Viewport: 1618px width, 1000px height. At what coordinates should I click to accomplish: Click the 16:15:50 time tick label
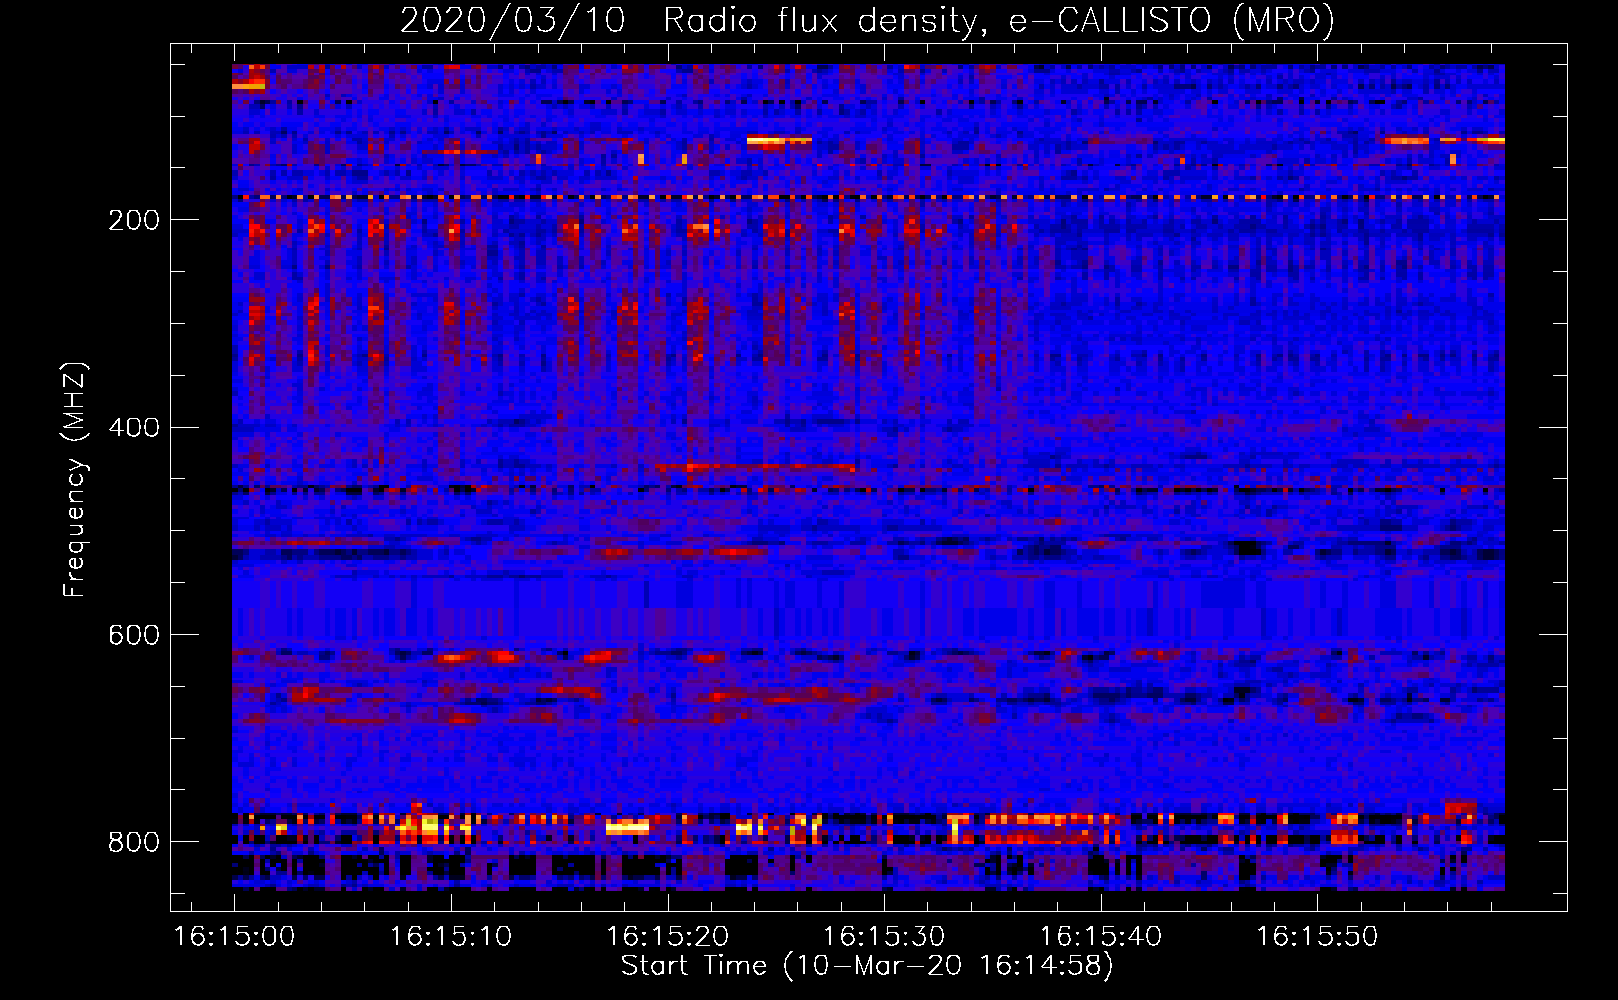1317,937
